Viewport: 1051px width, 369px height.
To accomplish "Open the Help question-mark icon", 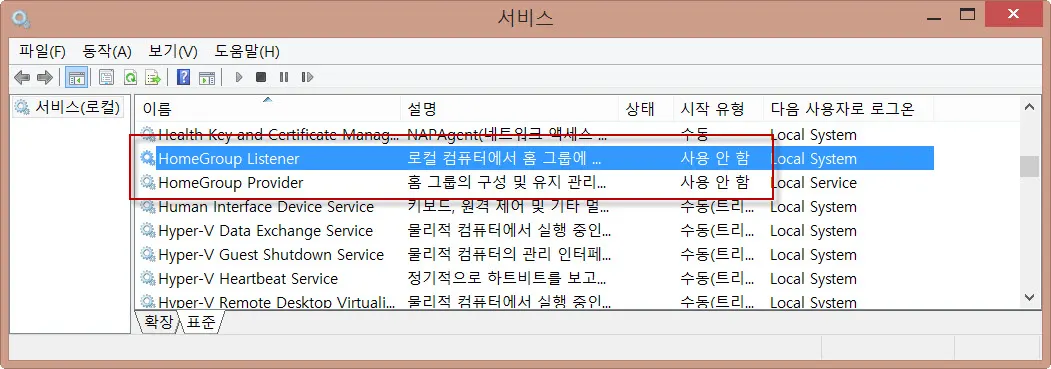I will coord(183,78).
